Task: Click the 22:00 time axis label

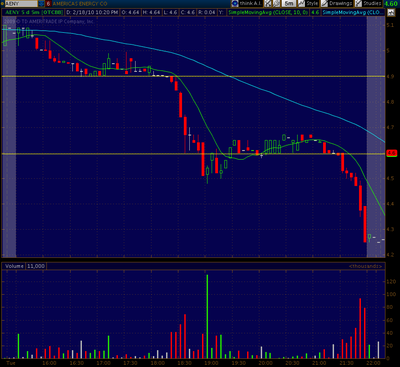Action: click(x=373, y=363)
